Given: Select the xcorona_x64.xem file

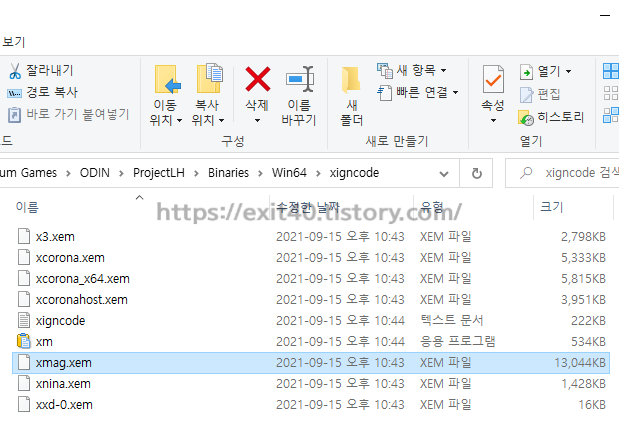Looking at the screenshot, I should [83, 279].
